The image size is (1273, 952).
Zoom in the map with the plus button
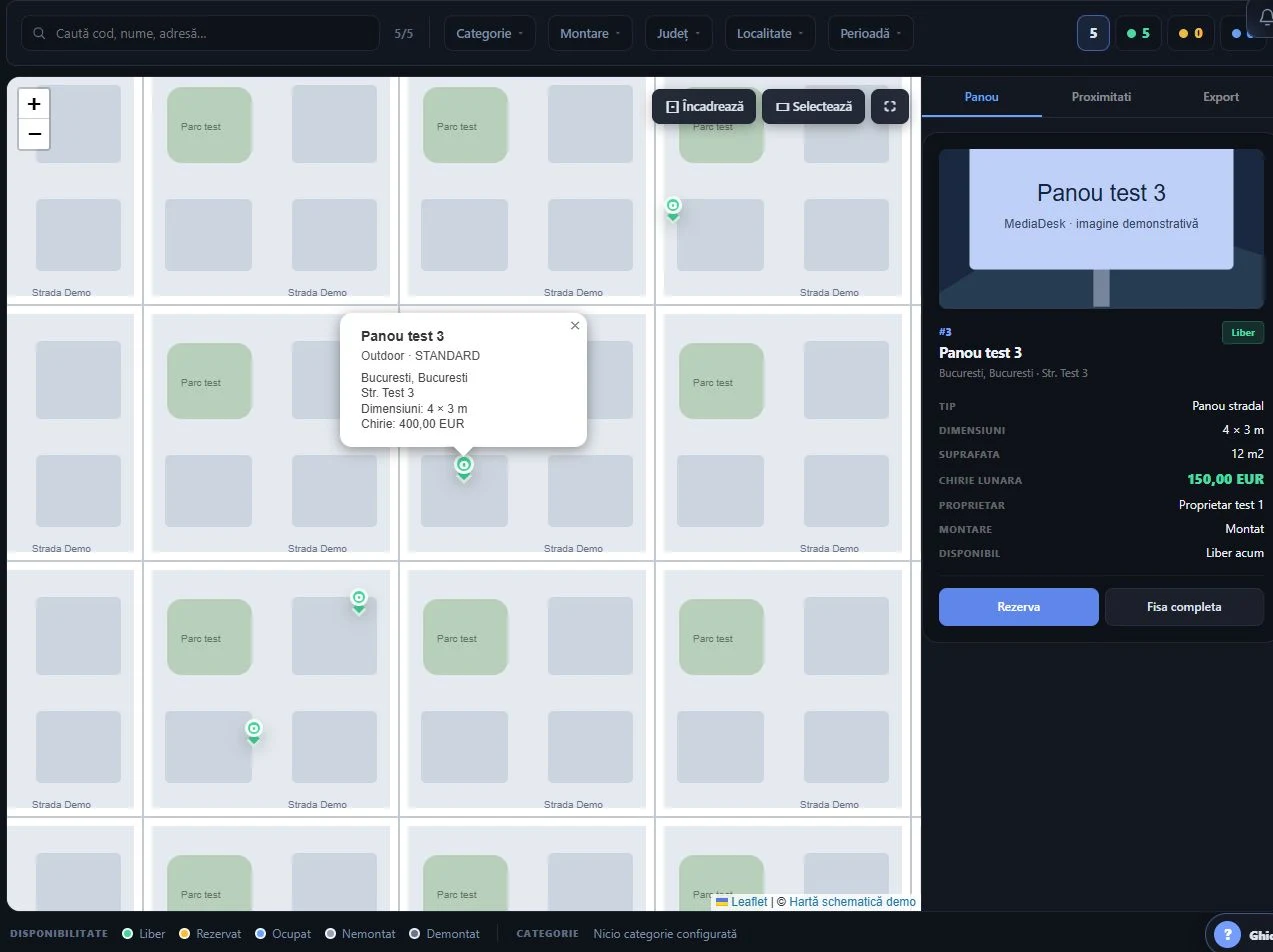34,104
